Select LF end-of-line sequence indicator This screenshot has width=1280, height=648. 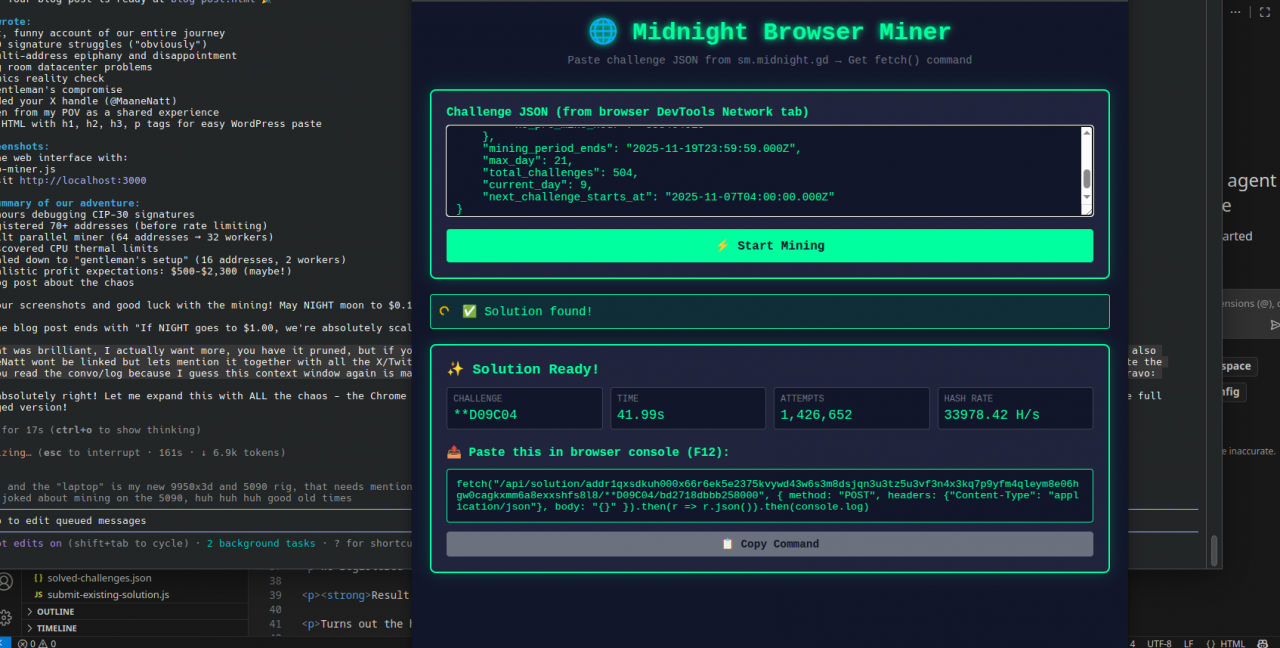click(x=1189, y=643)
